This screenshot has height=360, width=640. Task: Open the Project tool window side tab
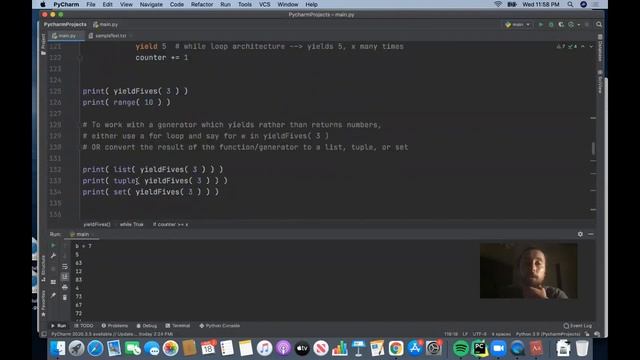(x=43, y=44)
